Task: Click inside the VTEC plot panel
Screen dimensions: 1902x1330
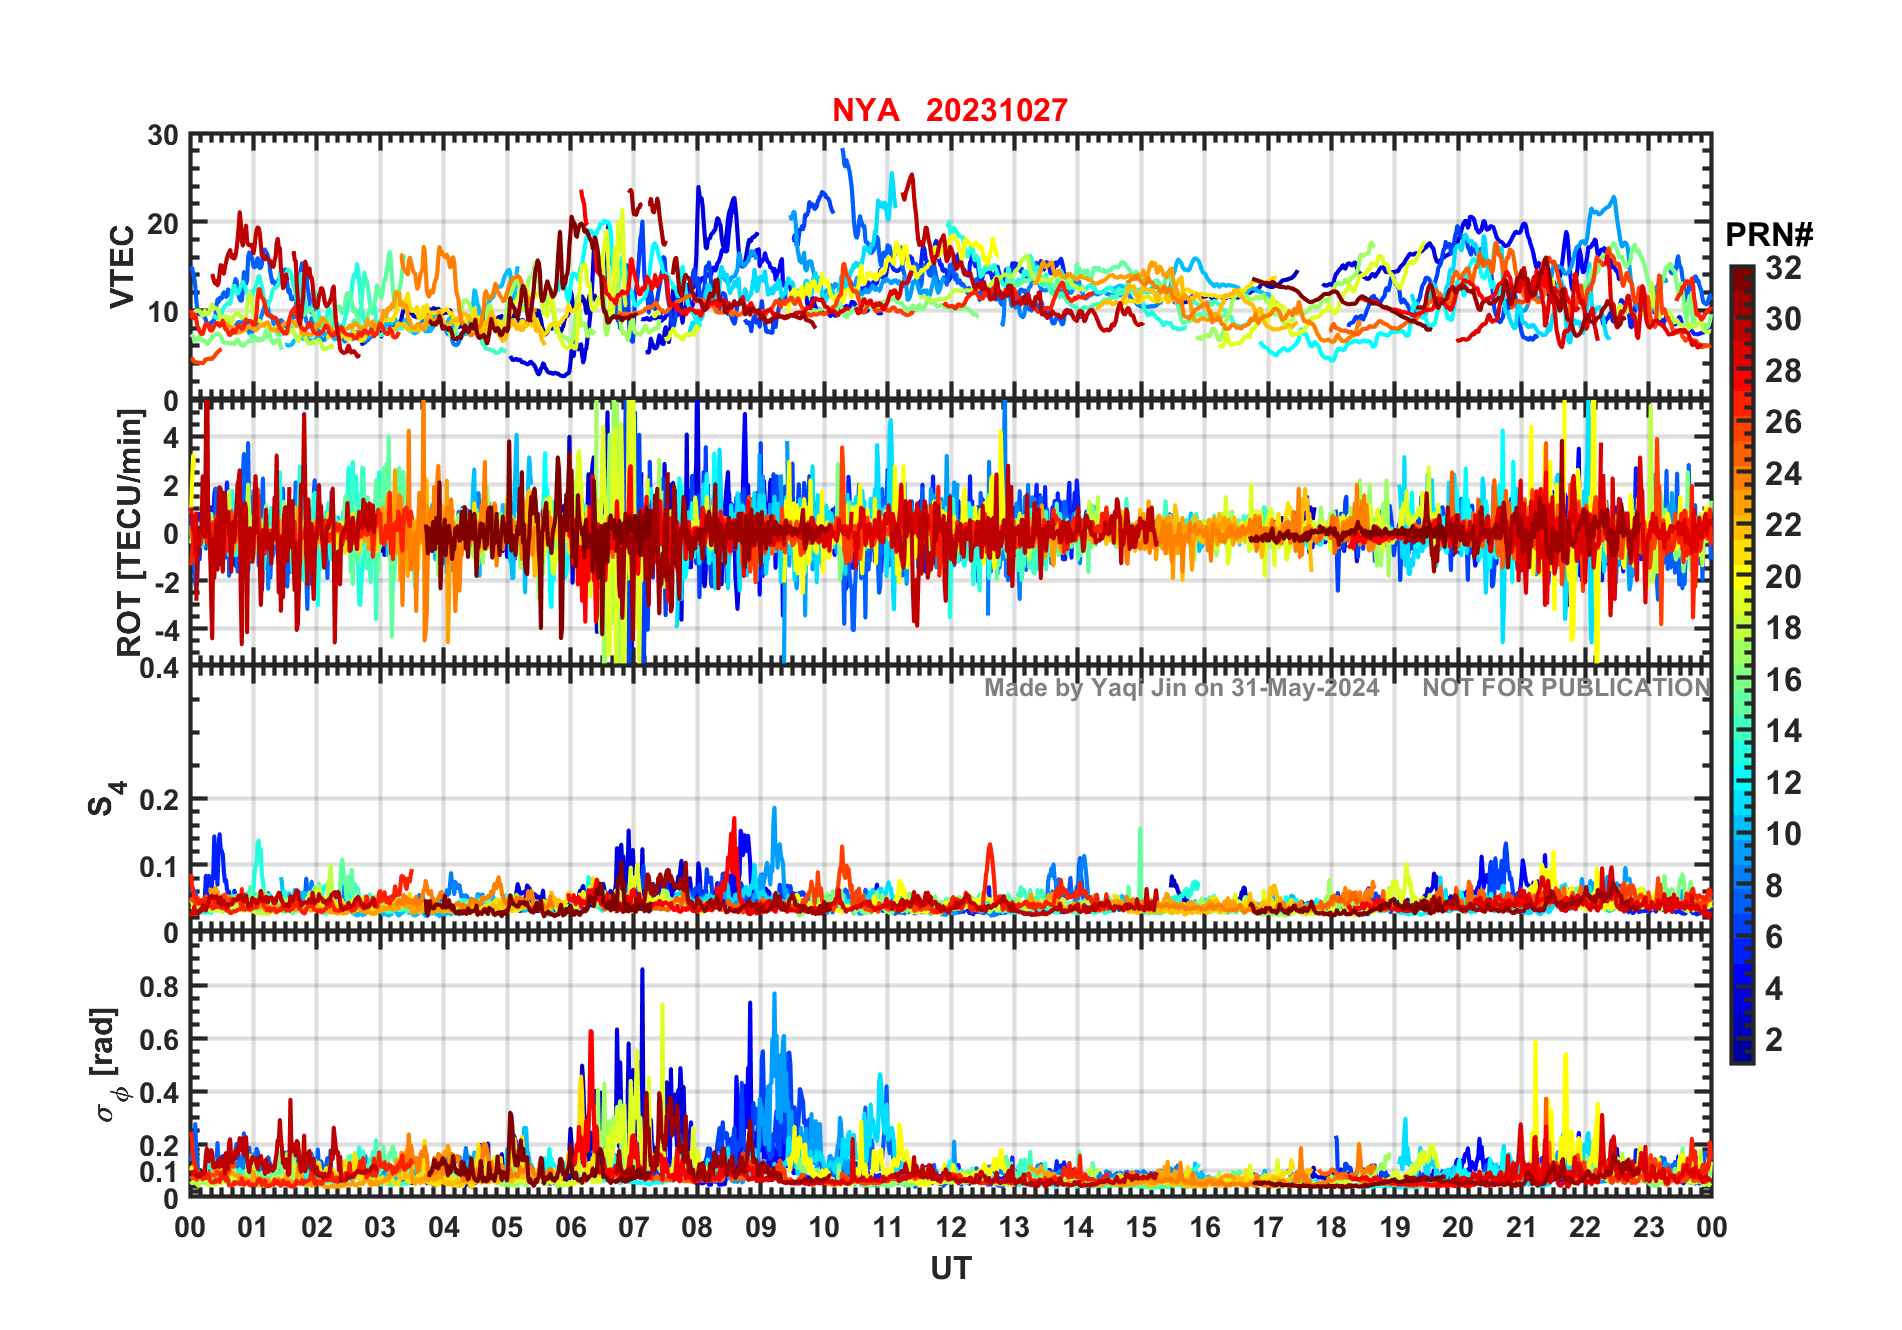Action: 951,266
